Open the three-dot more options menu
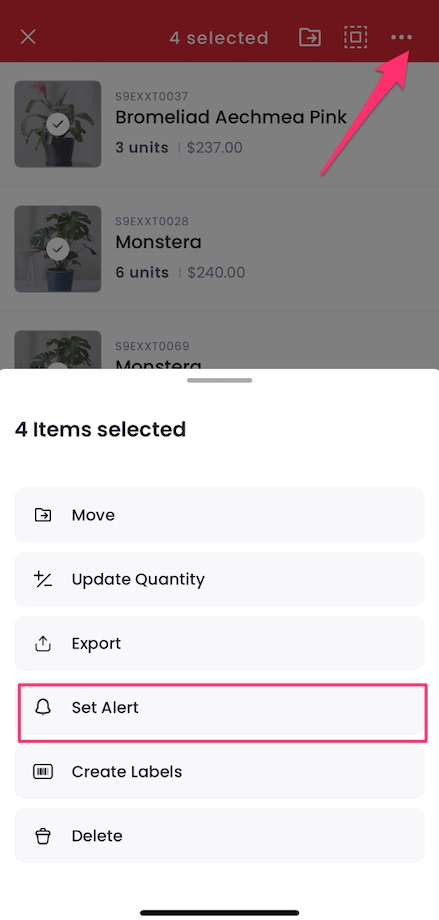439x920 pixels. (401, 38)
